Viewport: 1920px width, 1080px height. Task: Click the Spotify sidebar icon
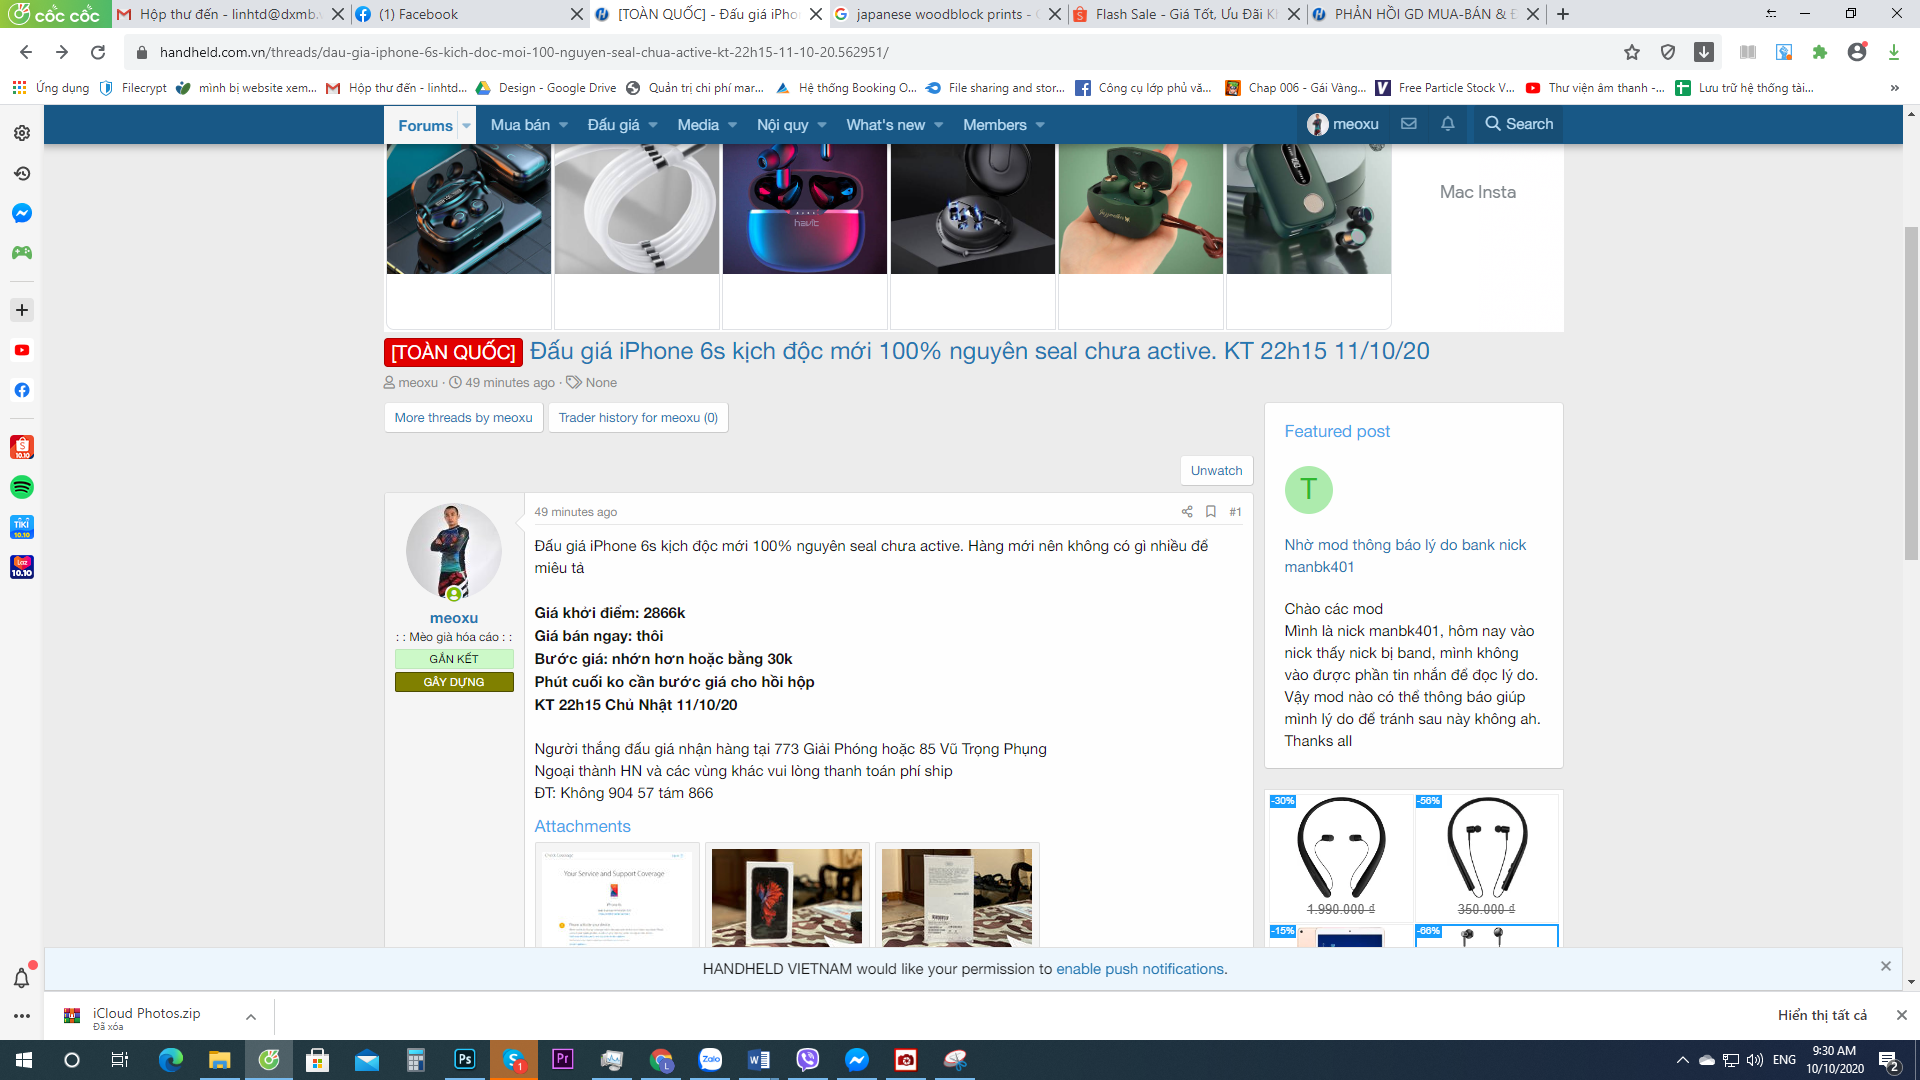coord(22,487)
